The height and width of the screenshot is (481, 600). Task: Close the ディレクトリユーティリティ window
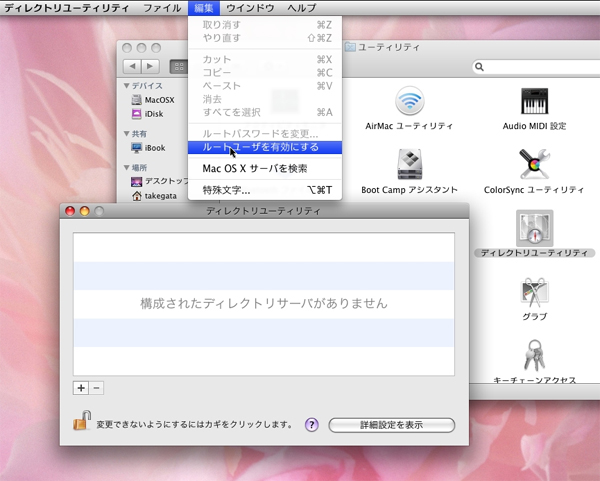tap(70, 211)
